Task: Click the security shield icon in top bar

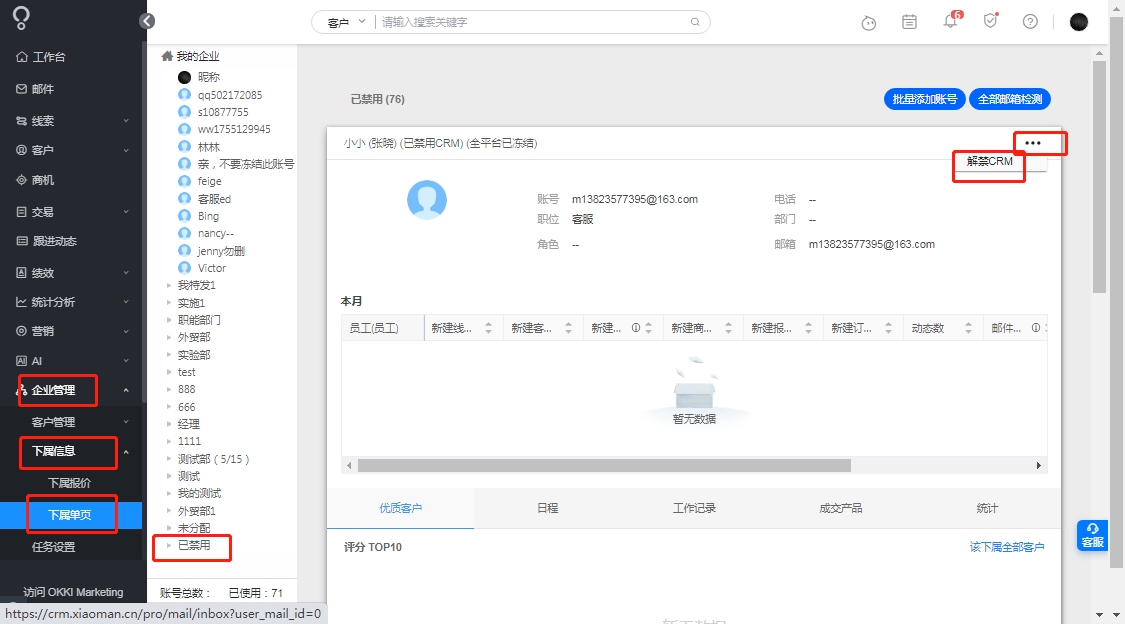Action: pos(990,20)
